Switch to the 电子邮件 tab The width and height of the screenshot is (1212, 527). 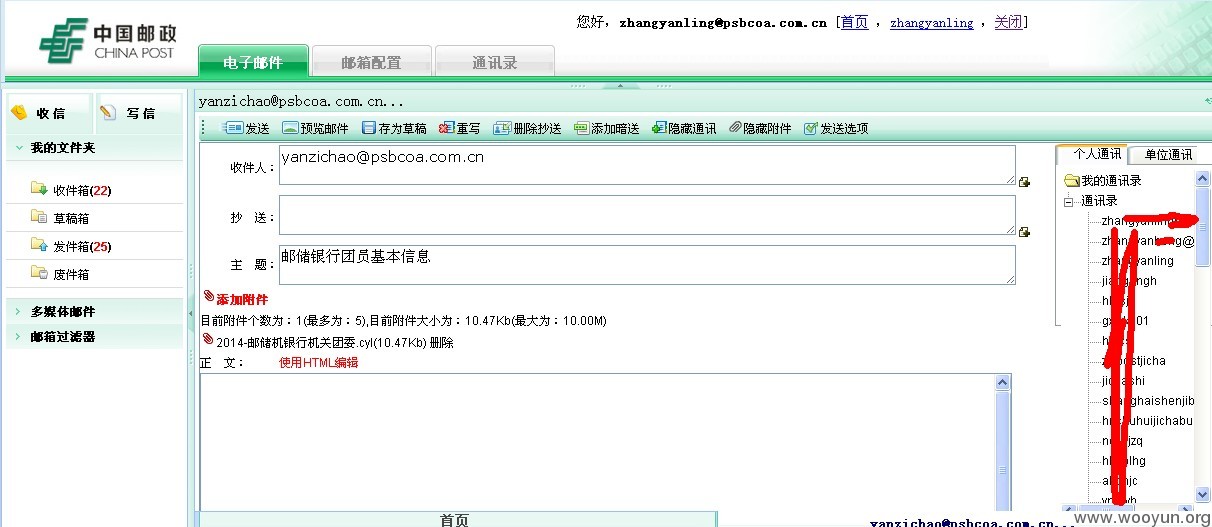252,62
